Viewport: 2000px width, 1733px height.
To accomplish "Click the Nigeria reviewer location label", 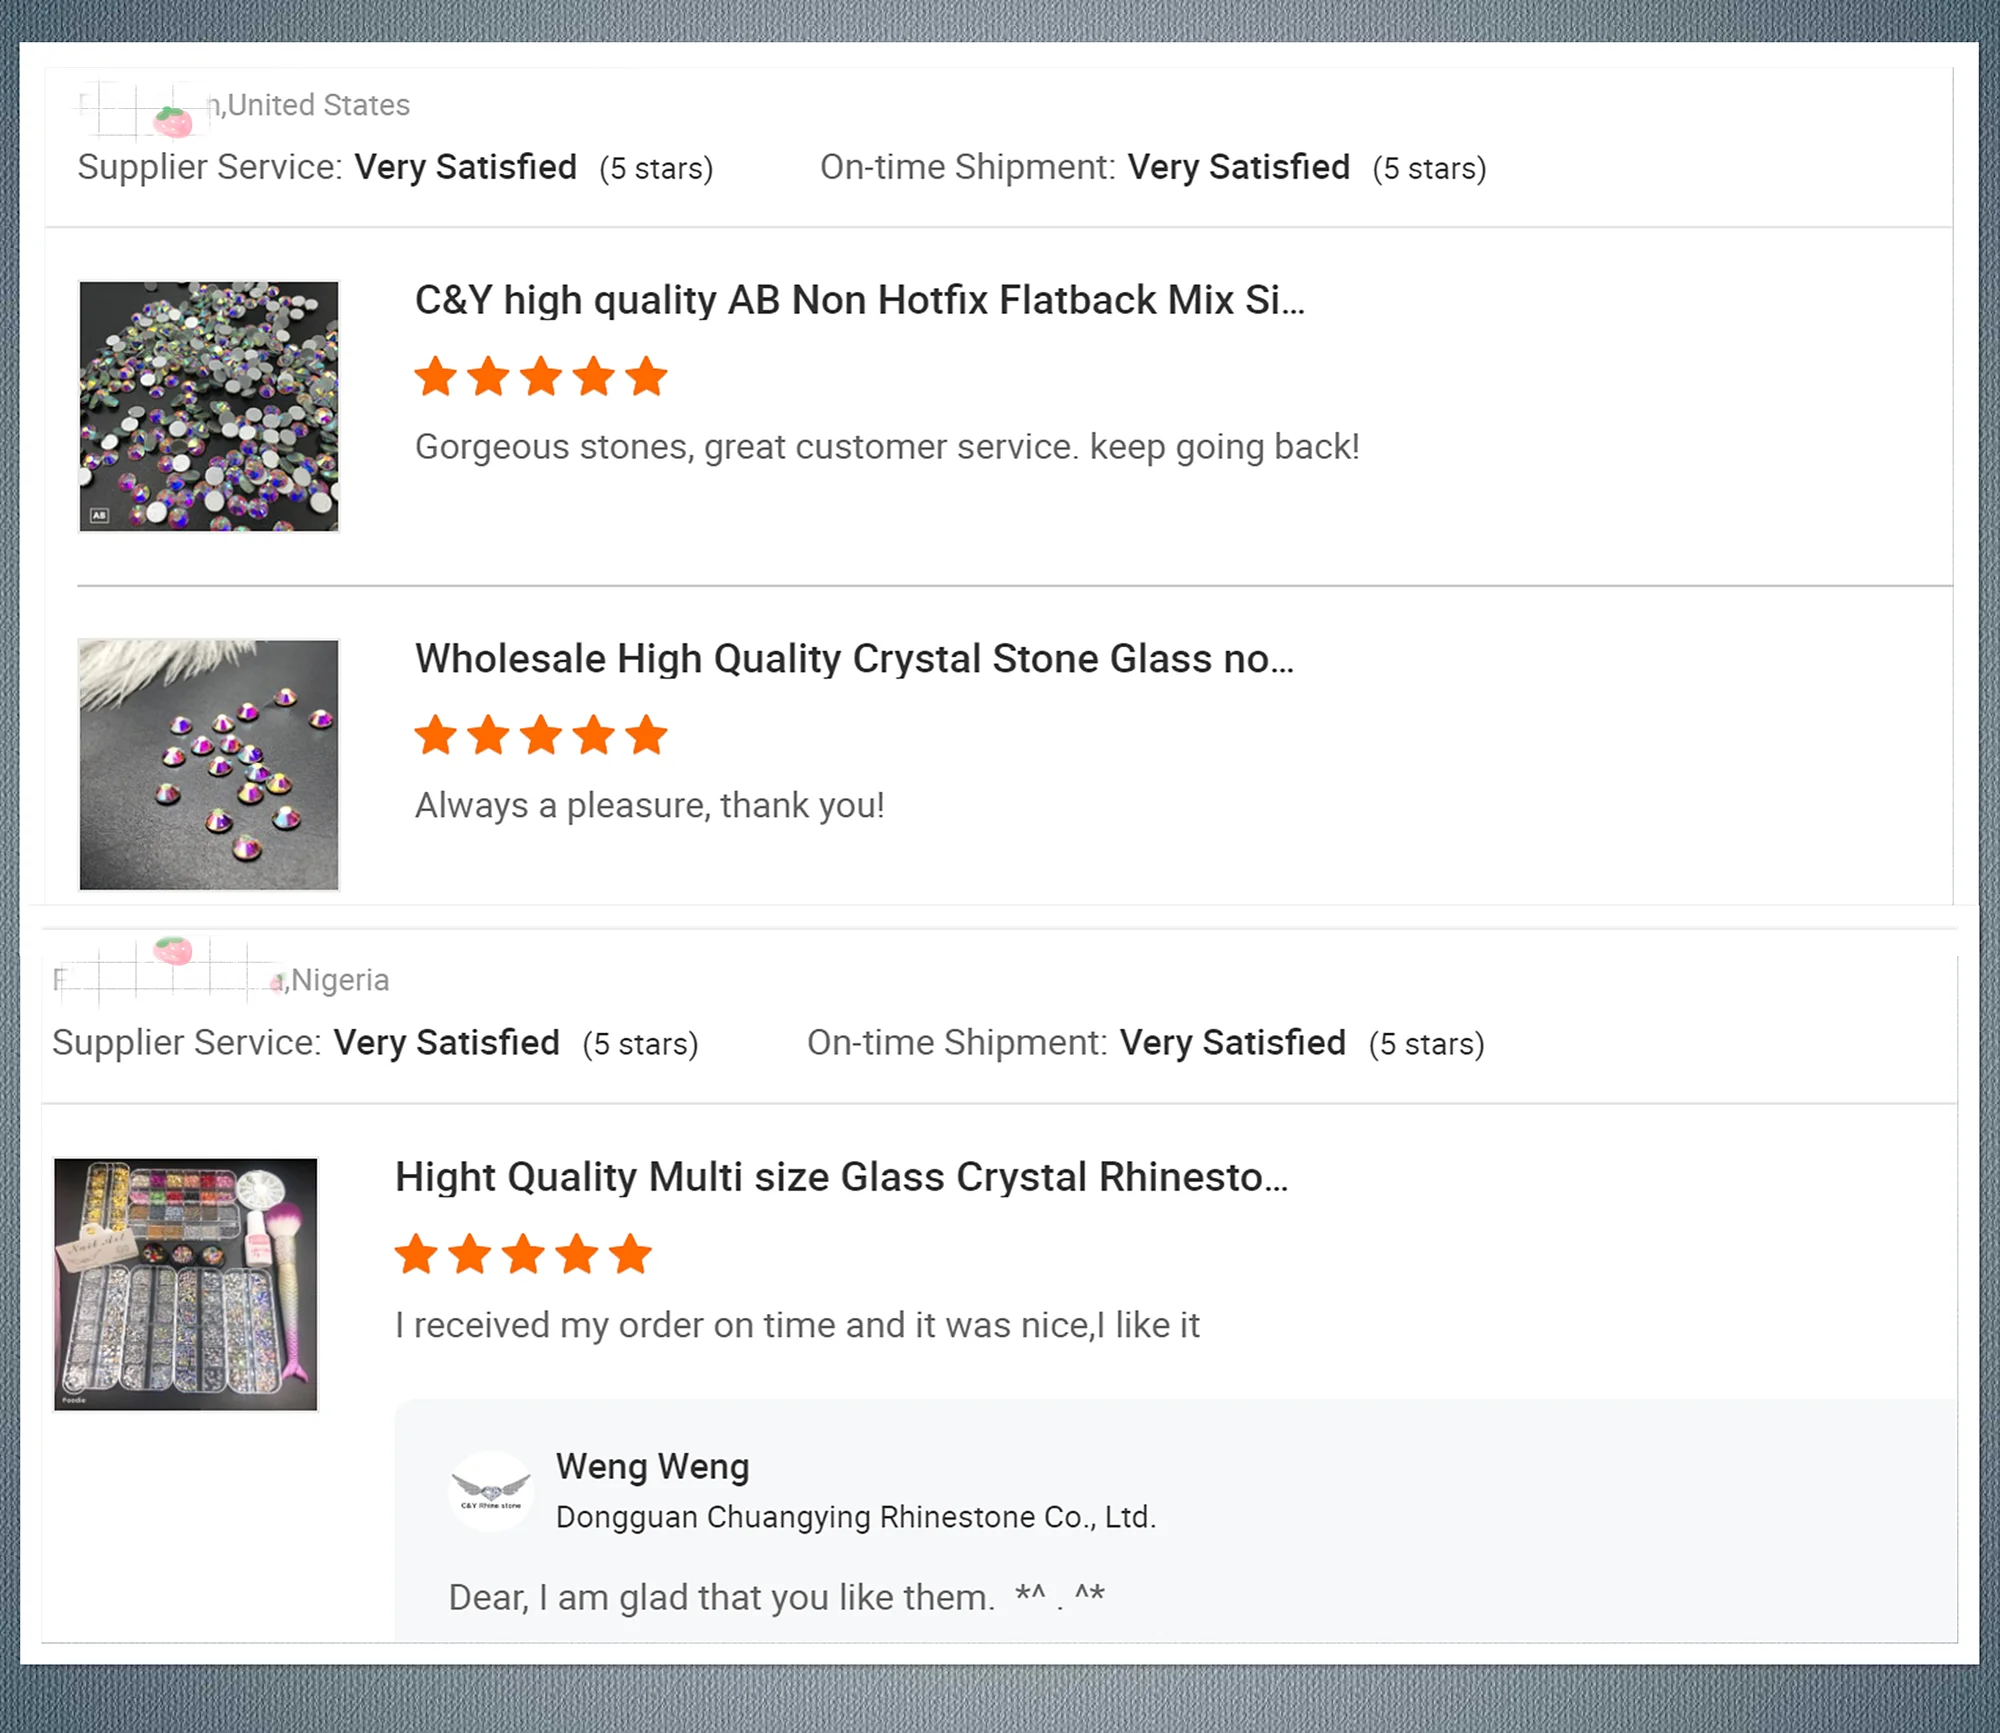I will (x=340, y=980).
